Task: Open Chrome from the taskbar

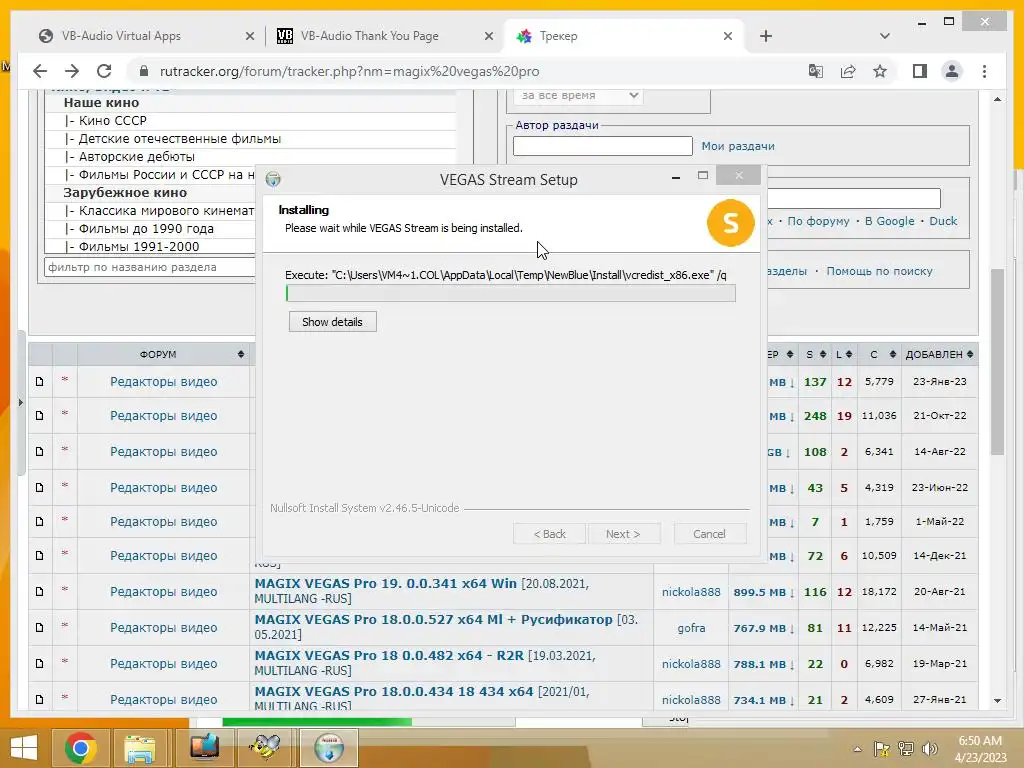Action: click(81, 748)
